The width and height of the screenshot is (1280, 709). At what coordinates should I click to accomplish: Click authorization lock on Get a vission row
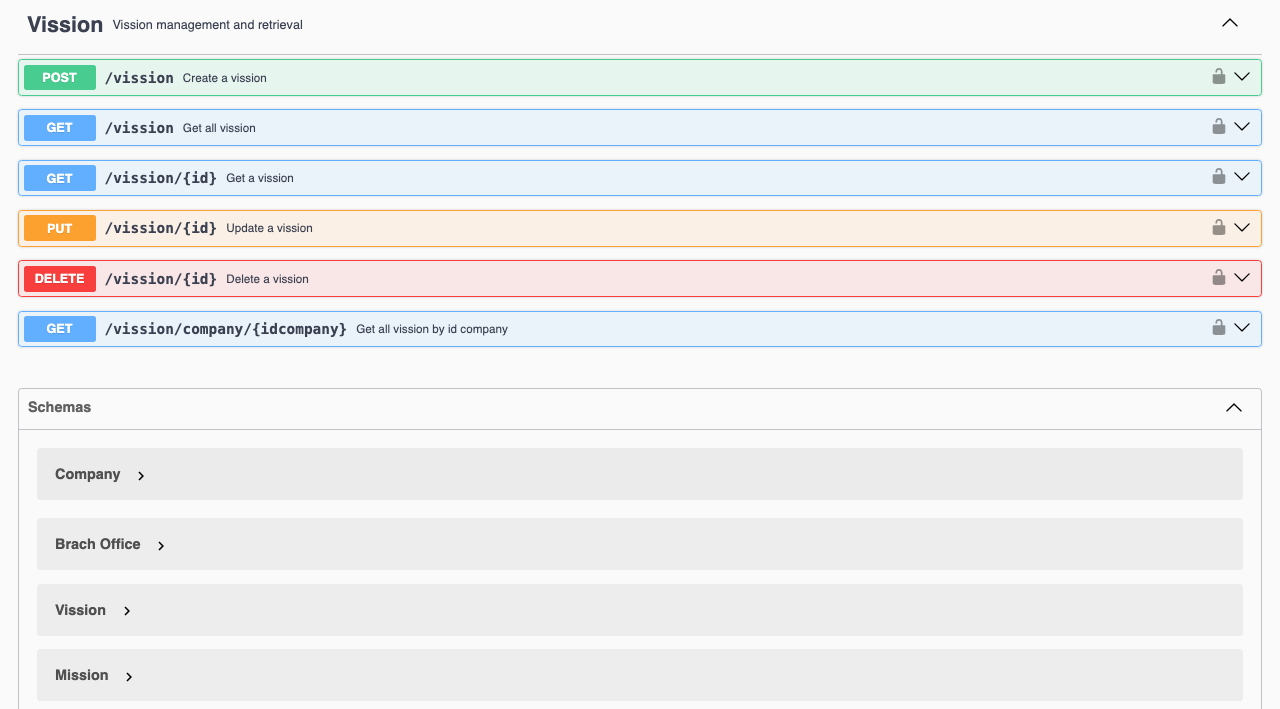pyautogui.click(x=1218, y=176)
